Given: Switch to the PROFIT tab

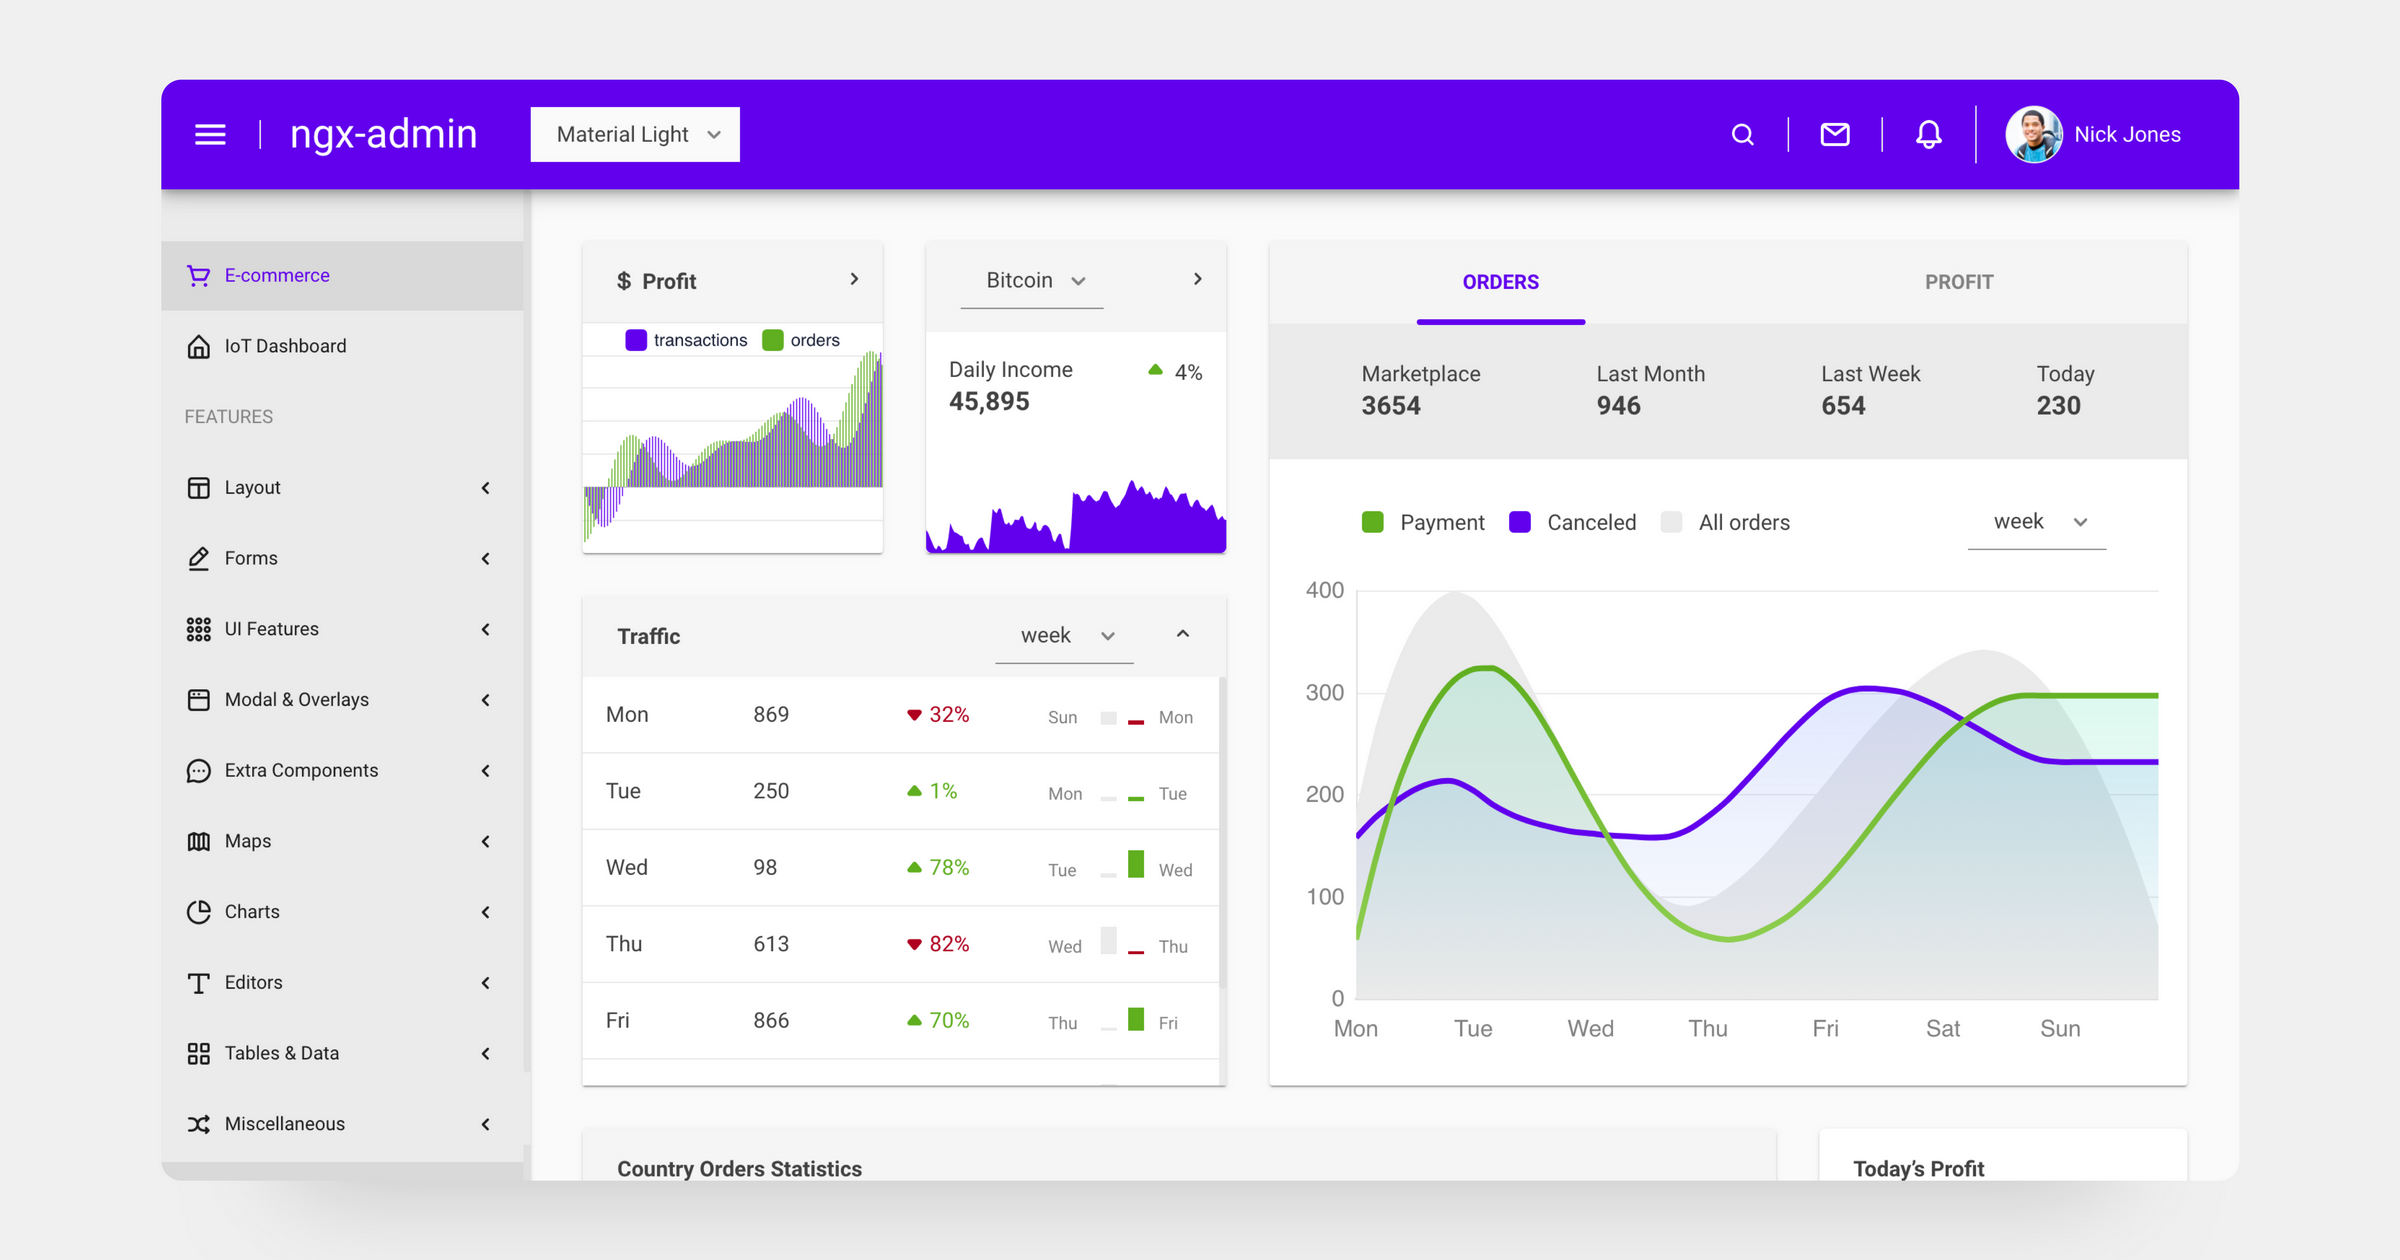Looking at the screenshot, I should pos(1958,282).
